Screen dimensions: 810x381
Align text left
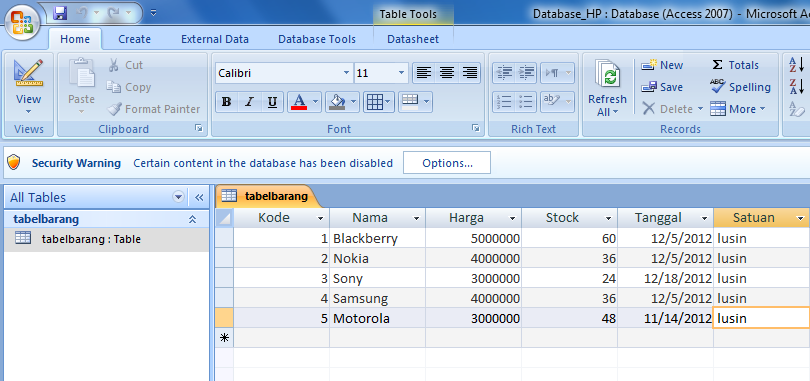click(x=424, y=73)
